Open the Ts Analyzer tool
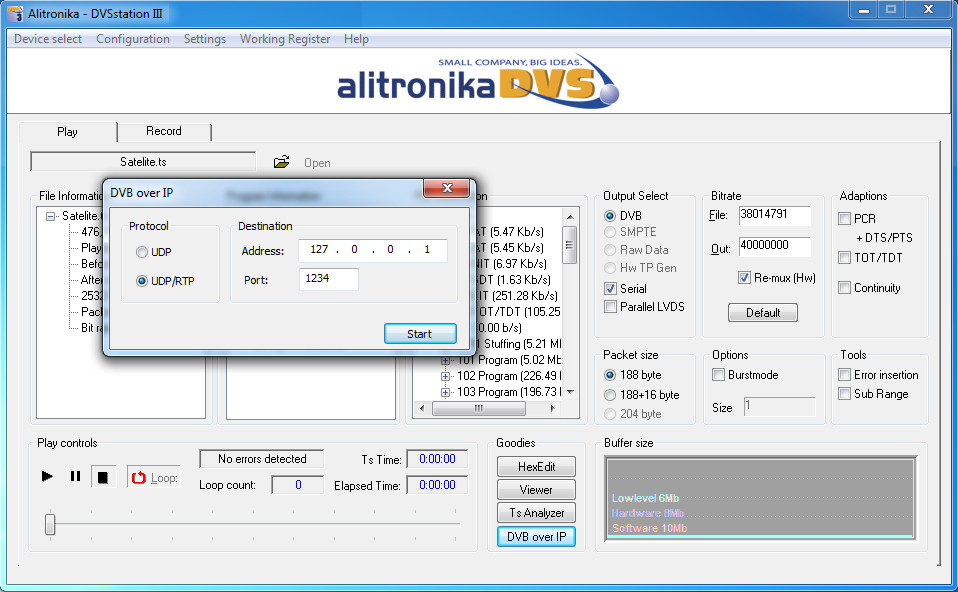This screenshot has height=592, width=958. (536, 513)
